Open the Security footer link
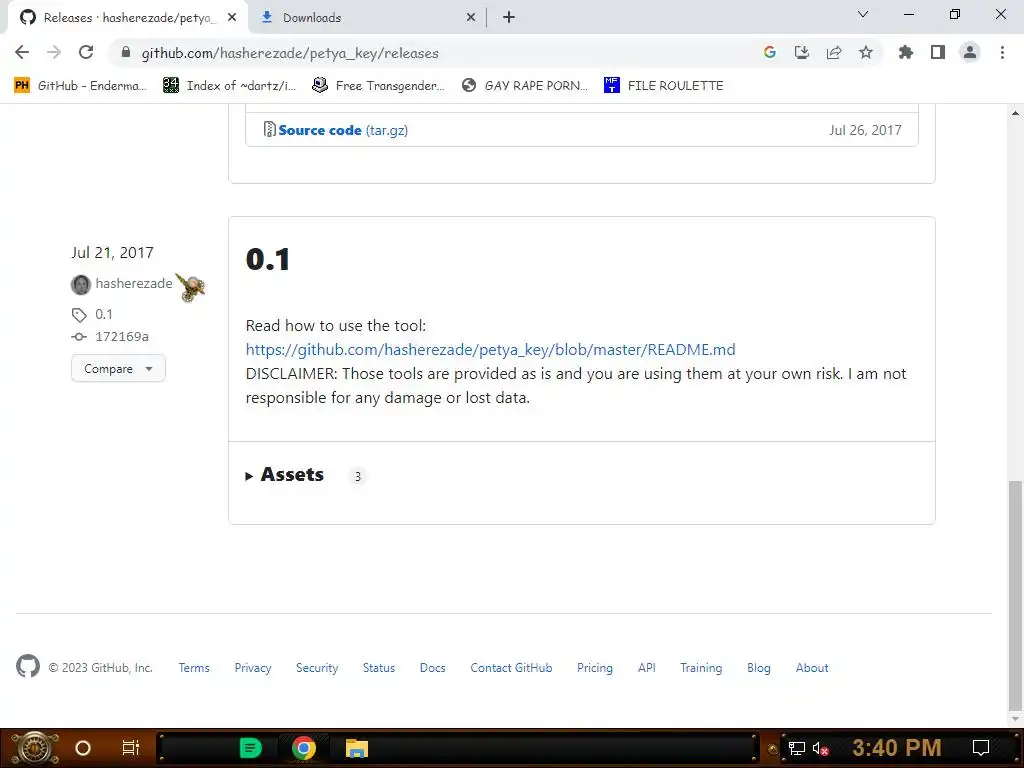The image size is (1024, 768). (317, 667)
